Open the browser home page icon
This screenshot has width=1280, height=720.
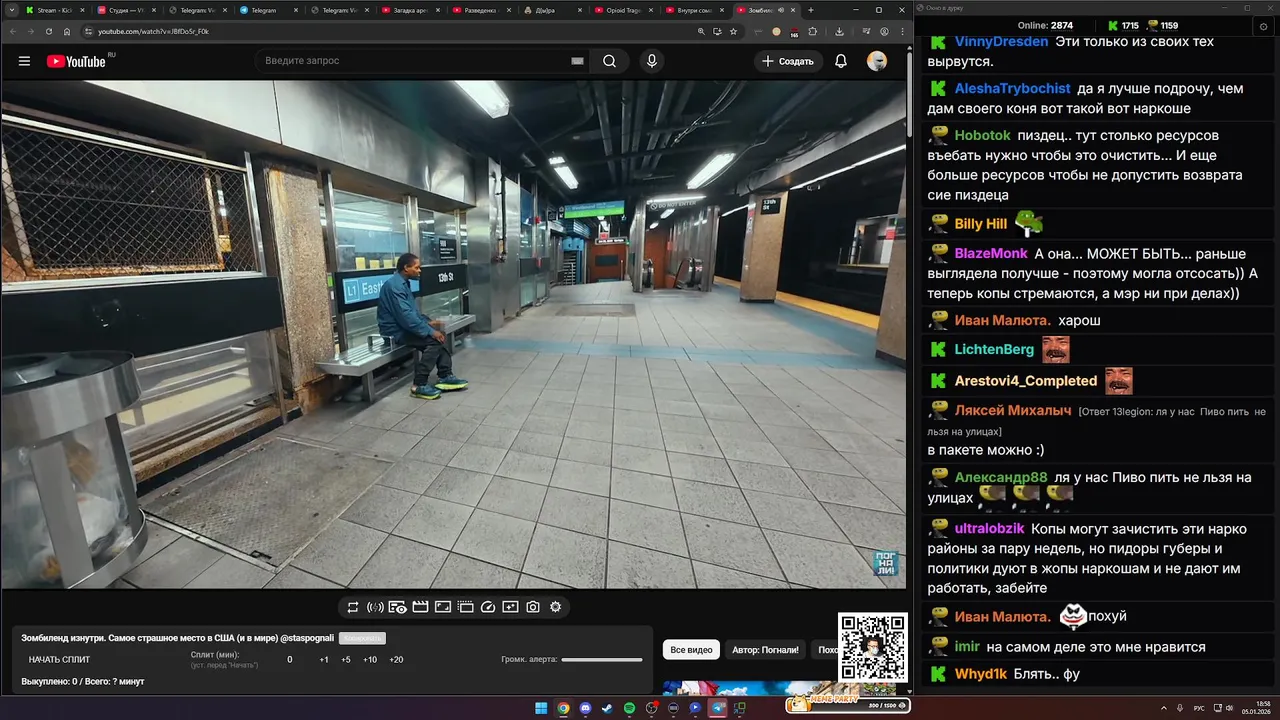[x=67, y=31]
